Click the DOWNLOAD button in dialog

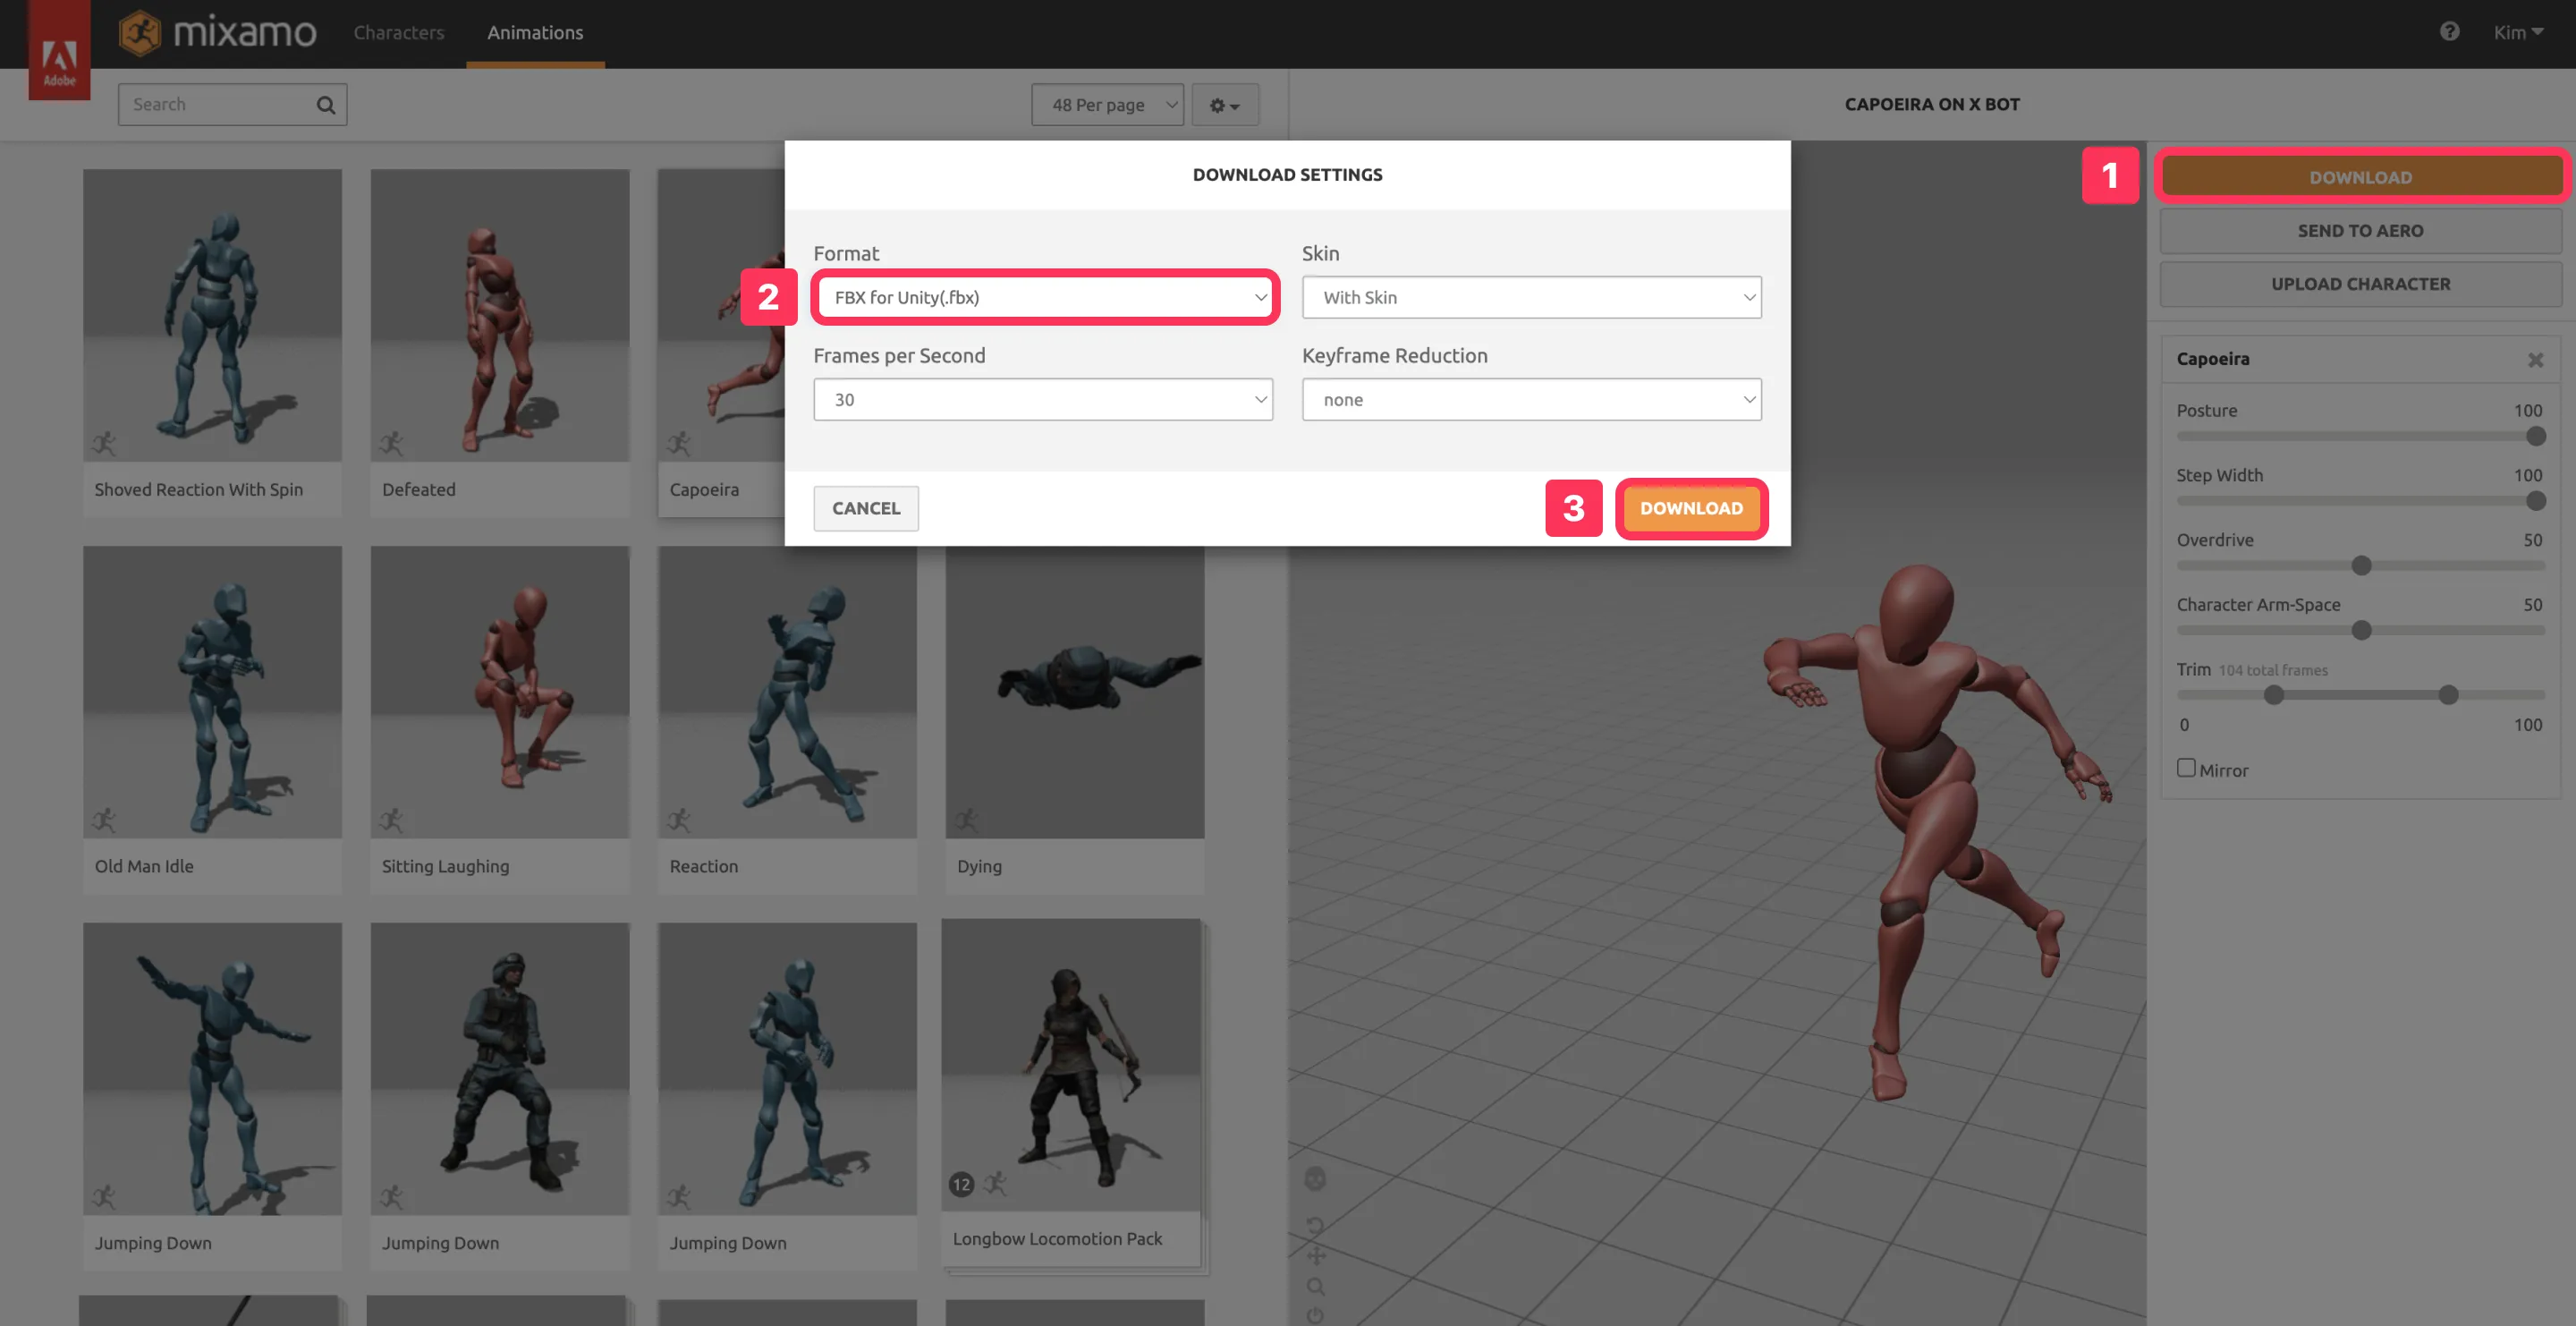coord(1690,507)
